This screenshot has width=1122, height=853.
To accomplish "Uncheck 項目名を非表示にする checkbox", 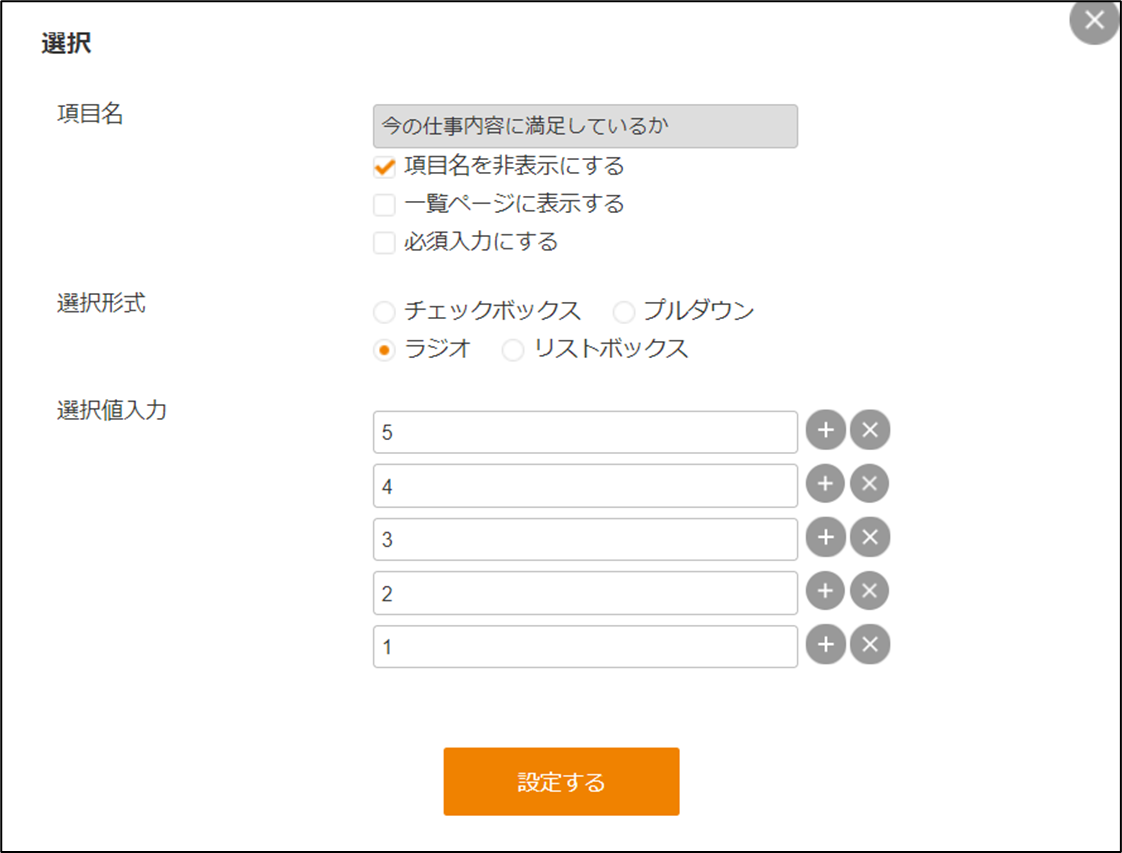I will [384, 167].
